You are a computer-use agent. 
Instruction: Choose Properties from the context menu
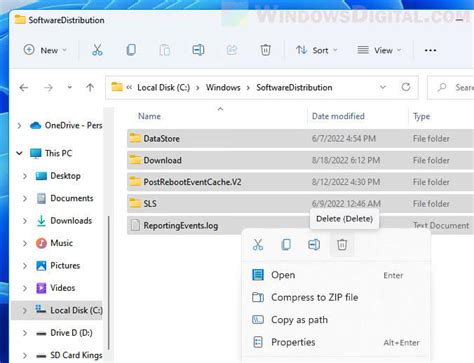coord(336,342)
